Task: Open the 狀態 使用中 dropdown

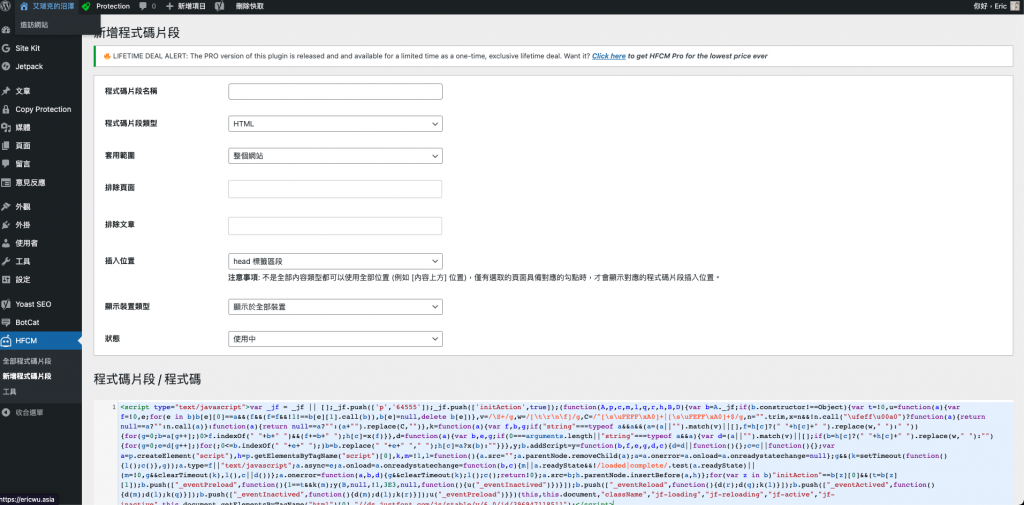Action: click(335, 339)
